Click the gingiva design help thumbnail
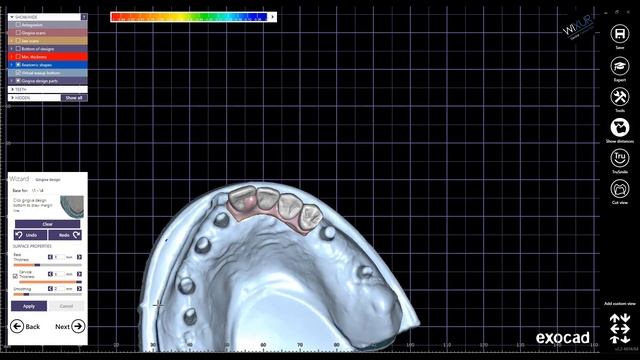Image resolution: width=640 pixels, height=360 pixels. (x=72, y=206)
